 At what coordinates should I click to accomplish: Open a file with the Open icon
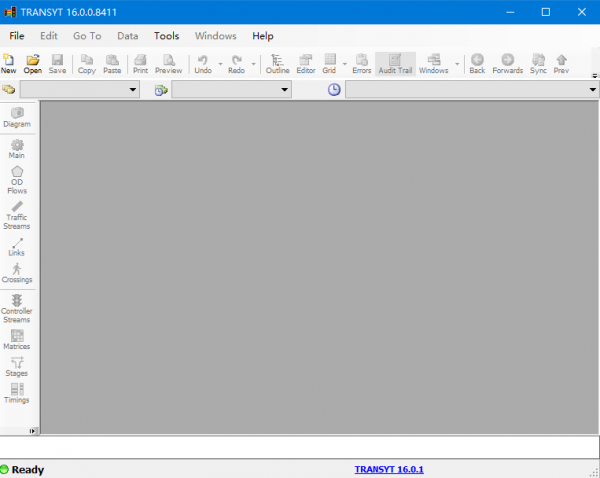pos(33,64)
